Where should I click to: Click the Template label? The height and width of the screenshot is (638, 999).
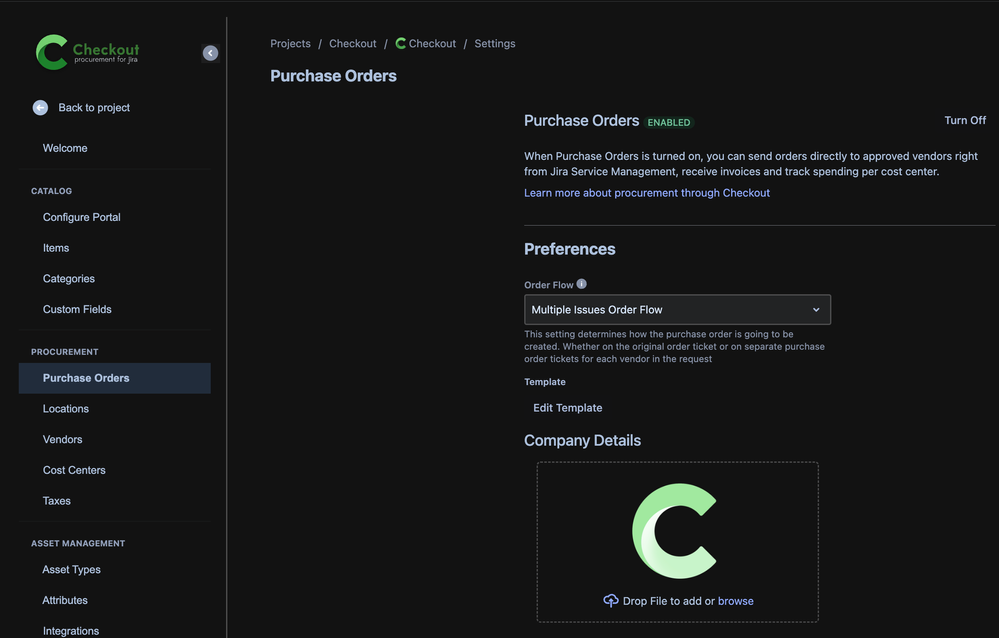pyautogui.click(x=545, y=382)
